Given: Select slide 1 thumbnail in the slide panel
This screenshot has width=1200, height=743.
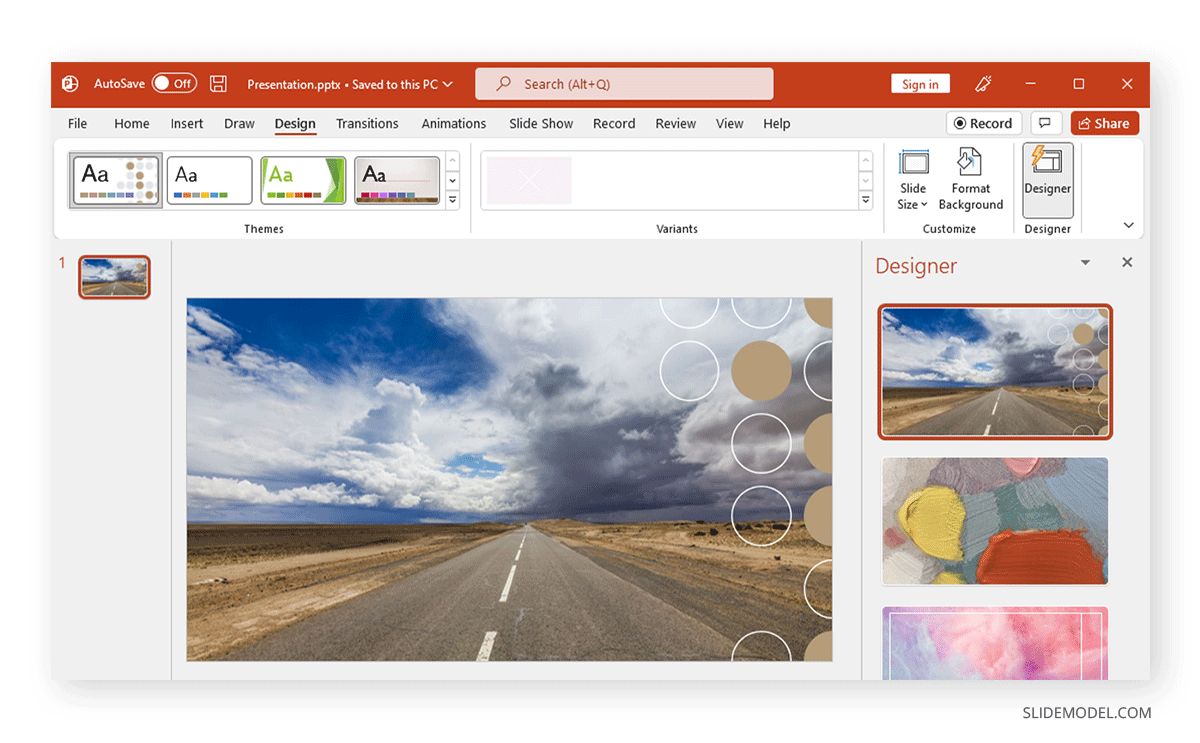Looking at the screenshot, I should pos(114,277).
